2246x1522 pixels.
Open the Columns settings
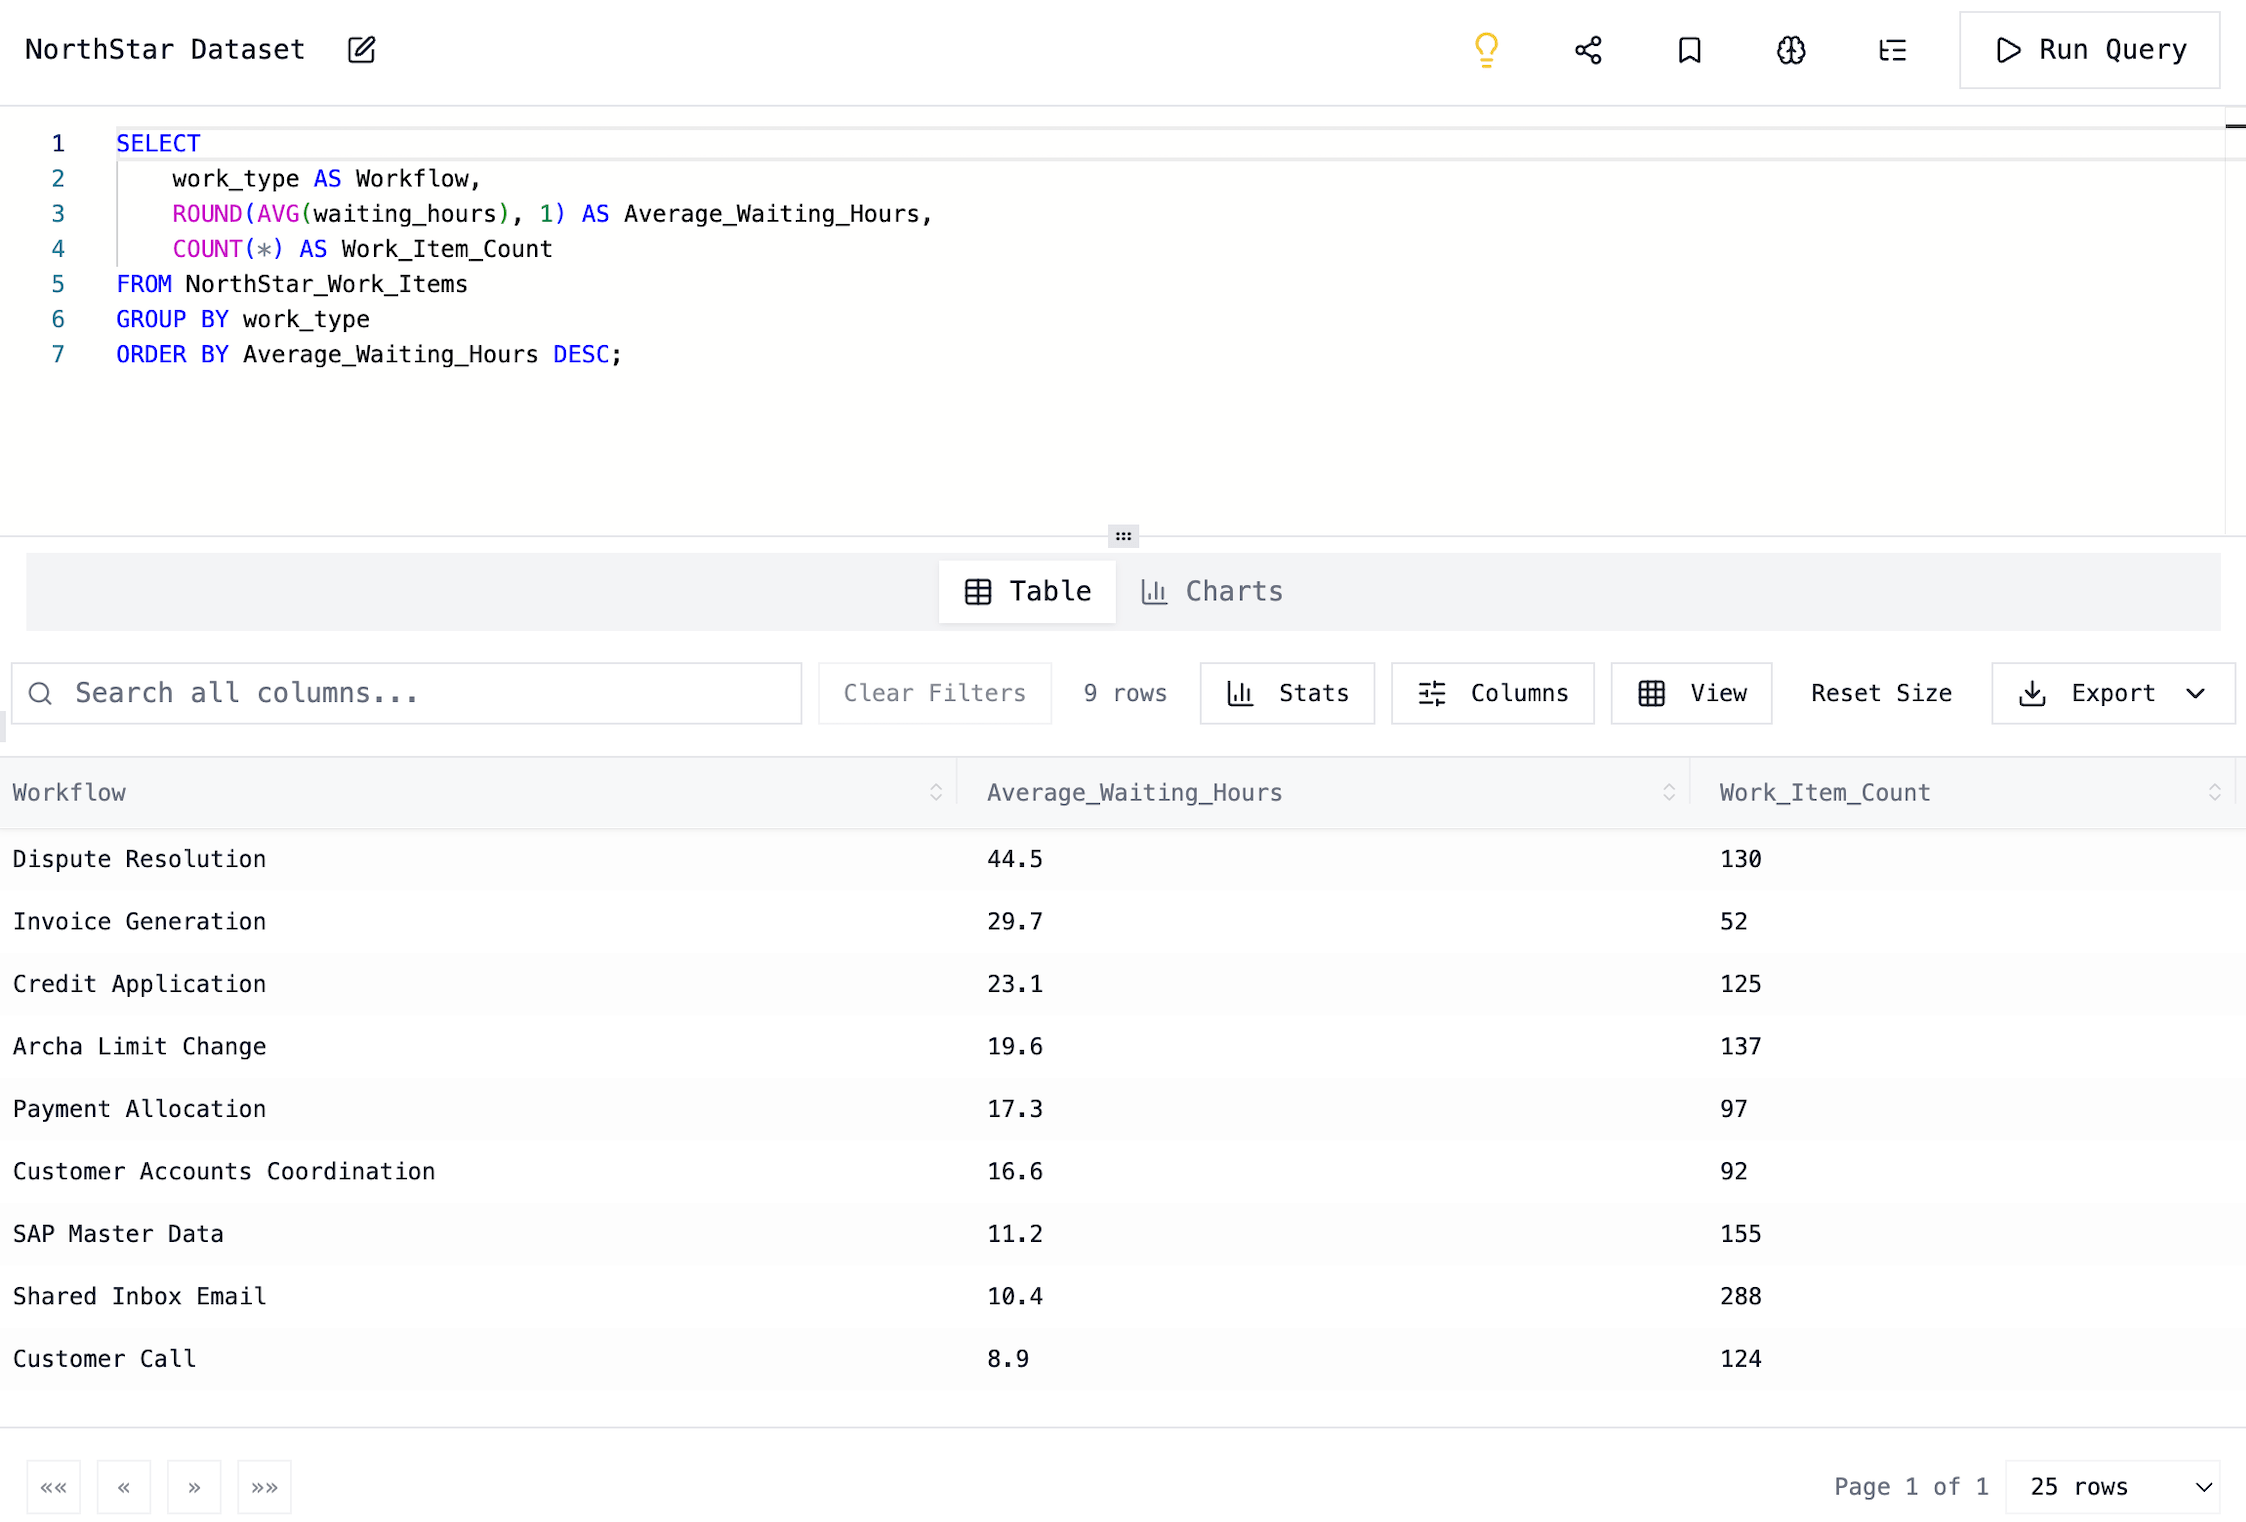(x=1492, y=693)
